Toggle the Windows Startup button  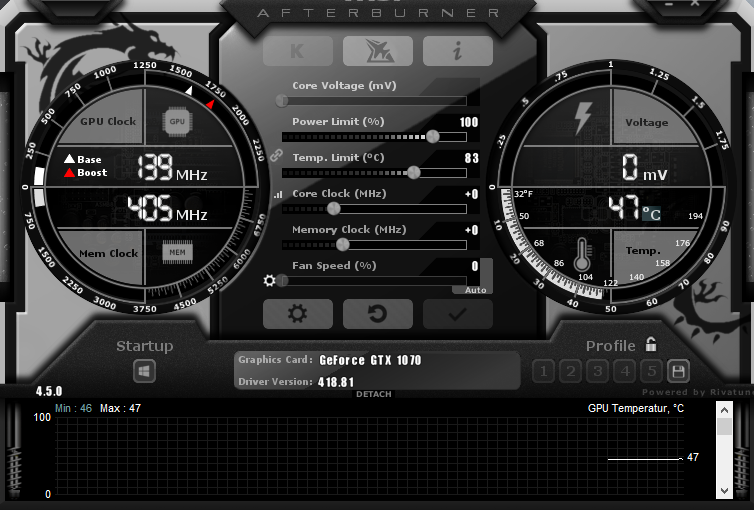tap(145, 371)
